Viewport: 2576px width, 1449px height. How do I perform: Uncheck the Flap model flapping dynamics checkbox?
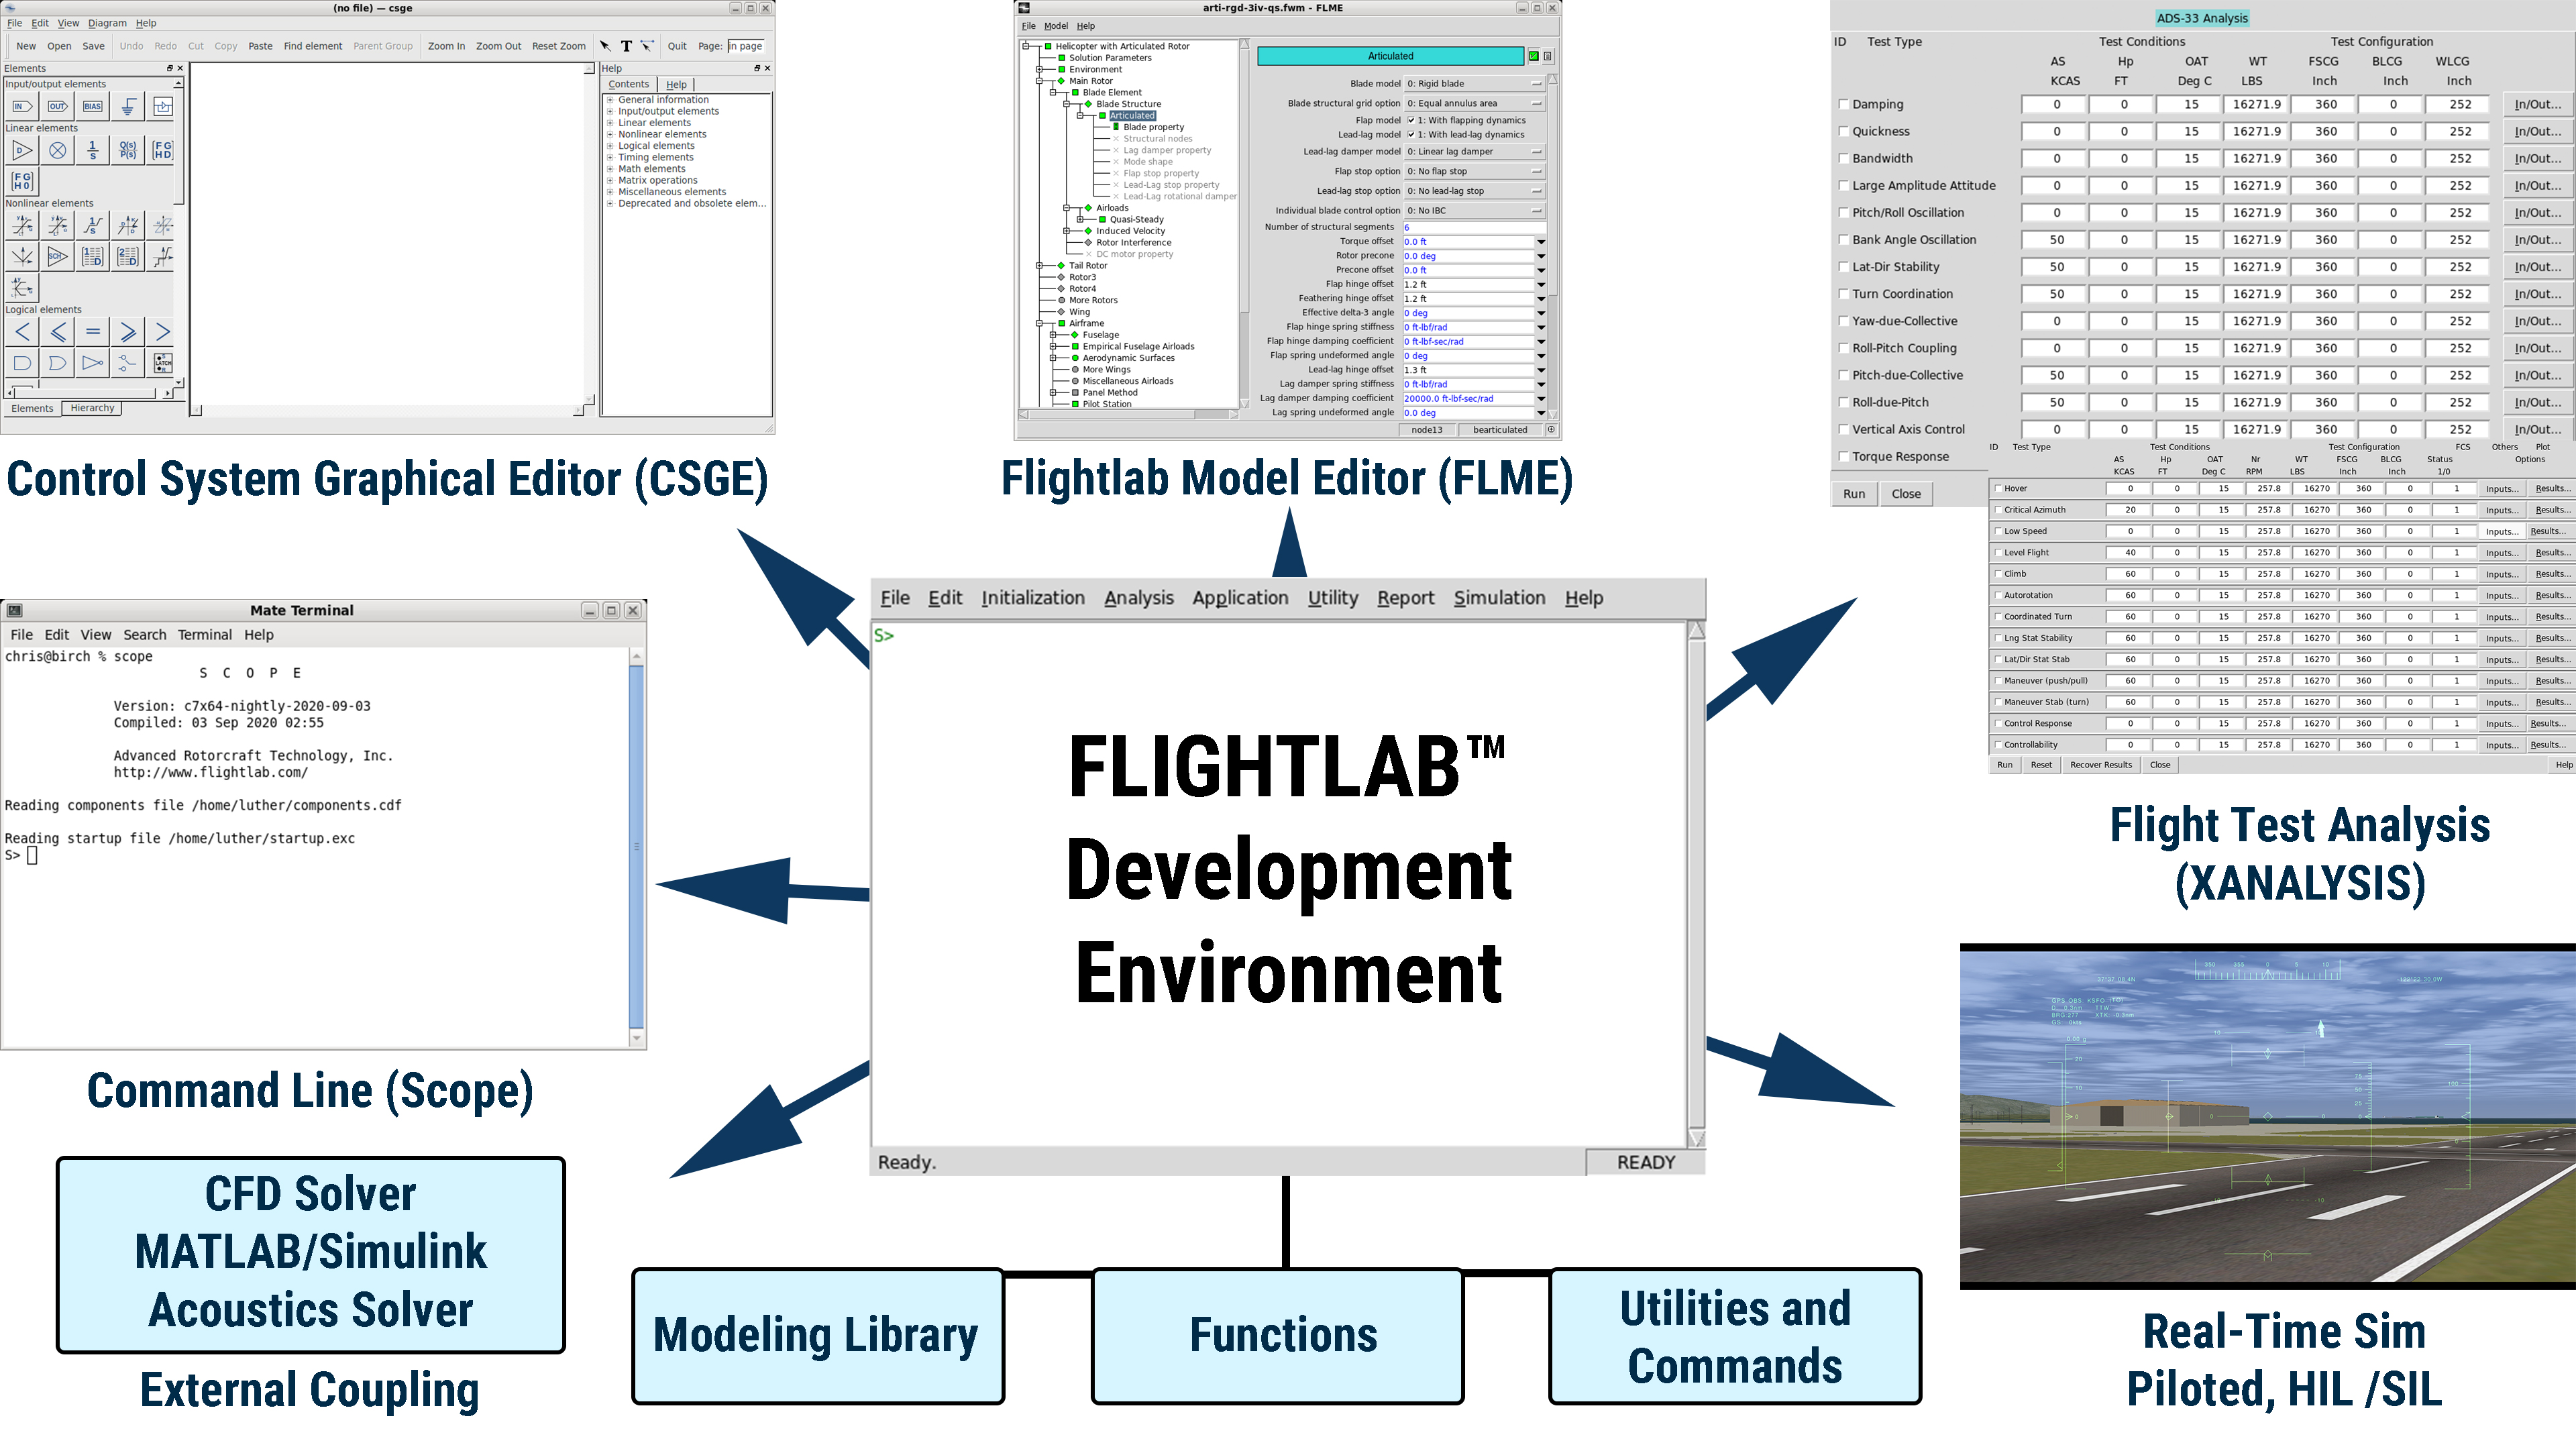[1411, 120]
